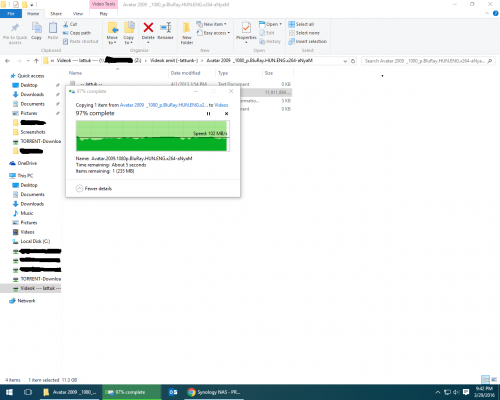
Task: Expand the Recent locations dropdown arrow
Action: tap(28, 61)
